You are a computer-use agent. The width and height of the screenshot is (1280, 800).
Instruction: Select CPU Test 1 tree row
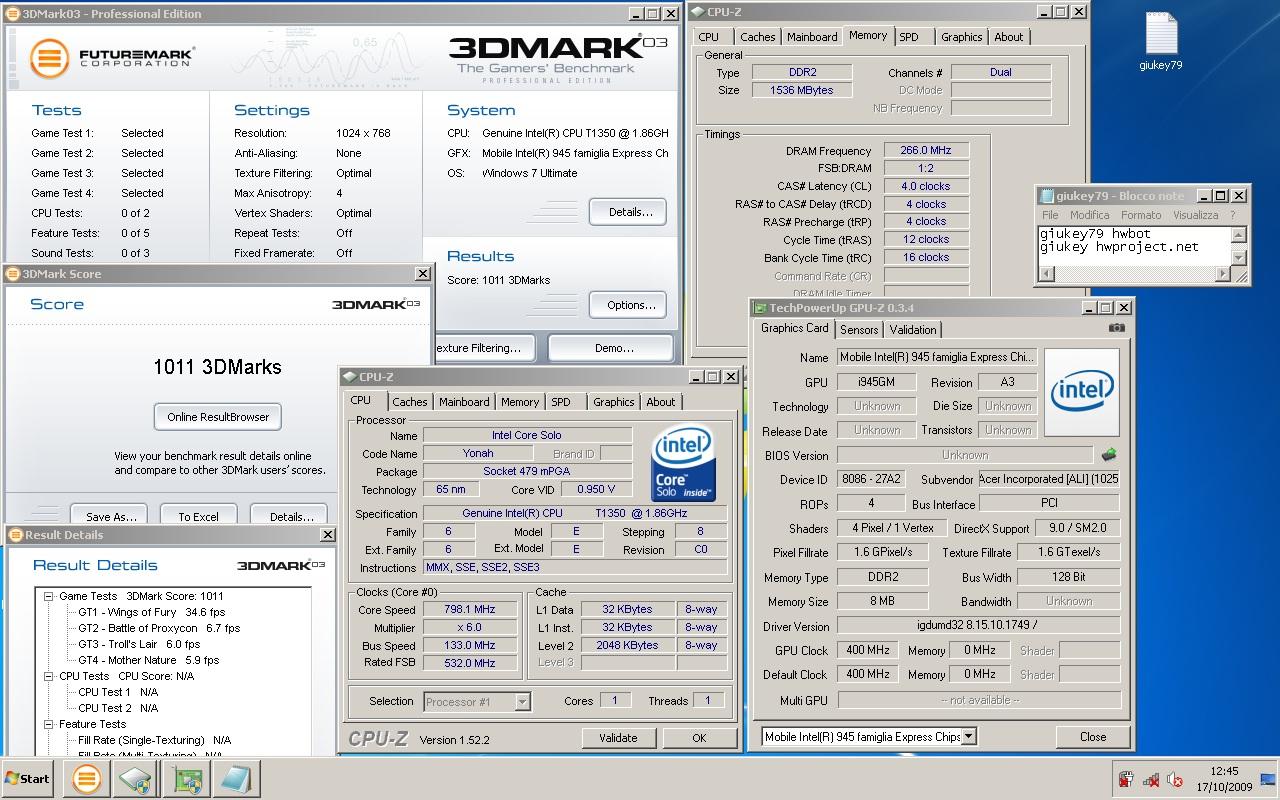118,692
